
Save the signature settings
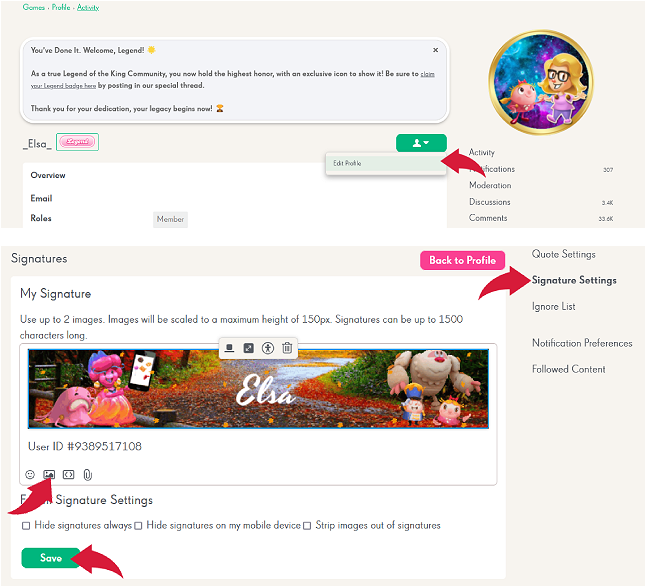pyautogui.click(x=51, y=558)
